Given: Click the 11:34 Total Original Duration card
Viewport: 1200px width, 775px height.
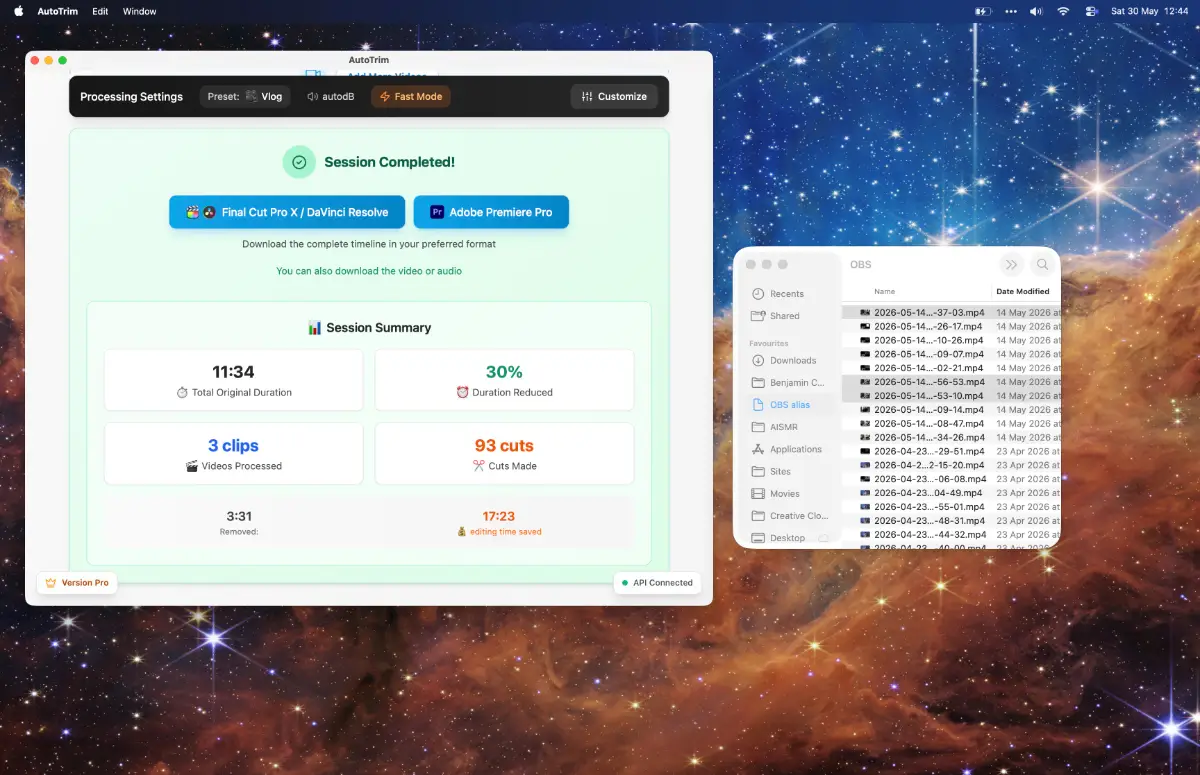Looking at the screenshot, I should point(234,380).
